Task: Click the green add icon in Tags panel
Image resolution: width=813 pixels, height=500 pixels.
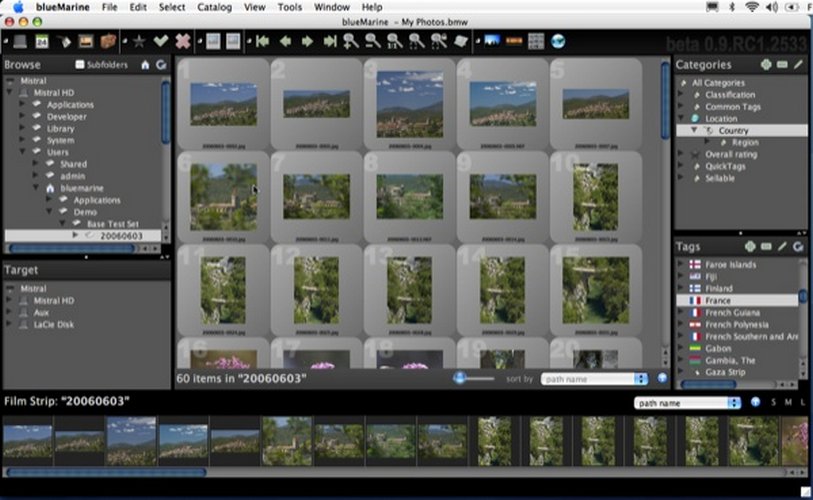Action: 749,246
